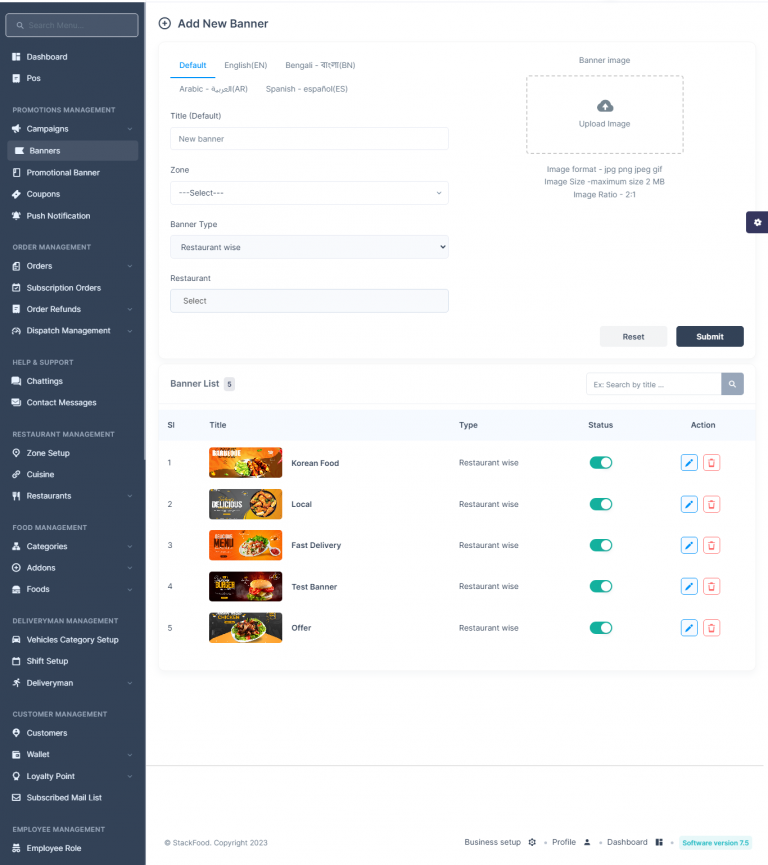Switch to the English(EN) language tab

[x=245, y=65]
